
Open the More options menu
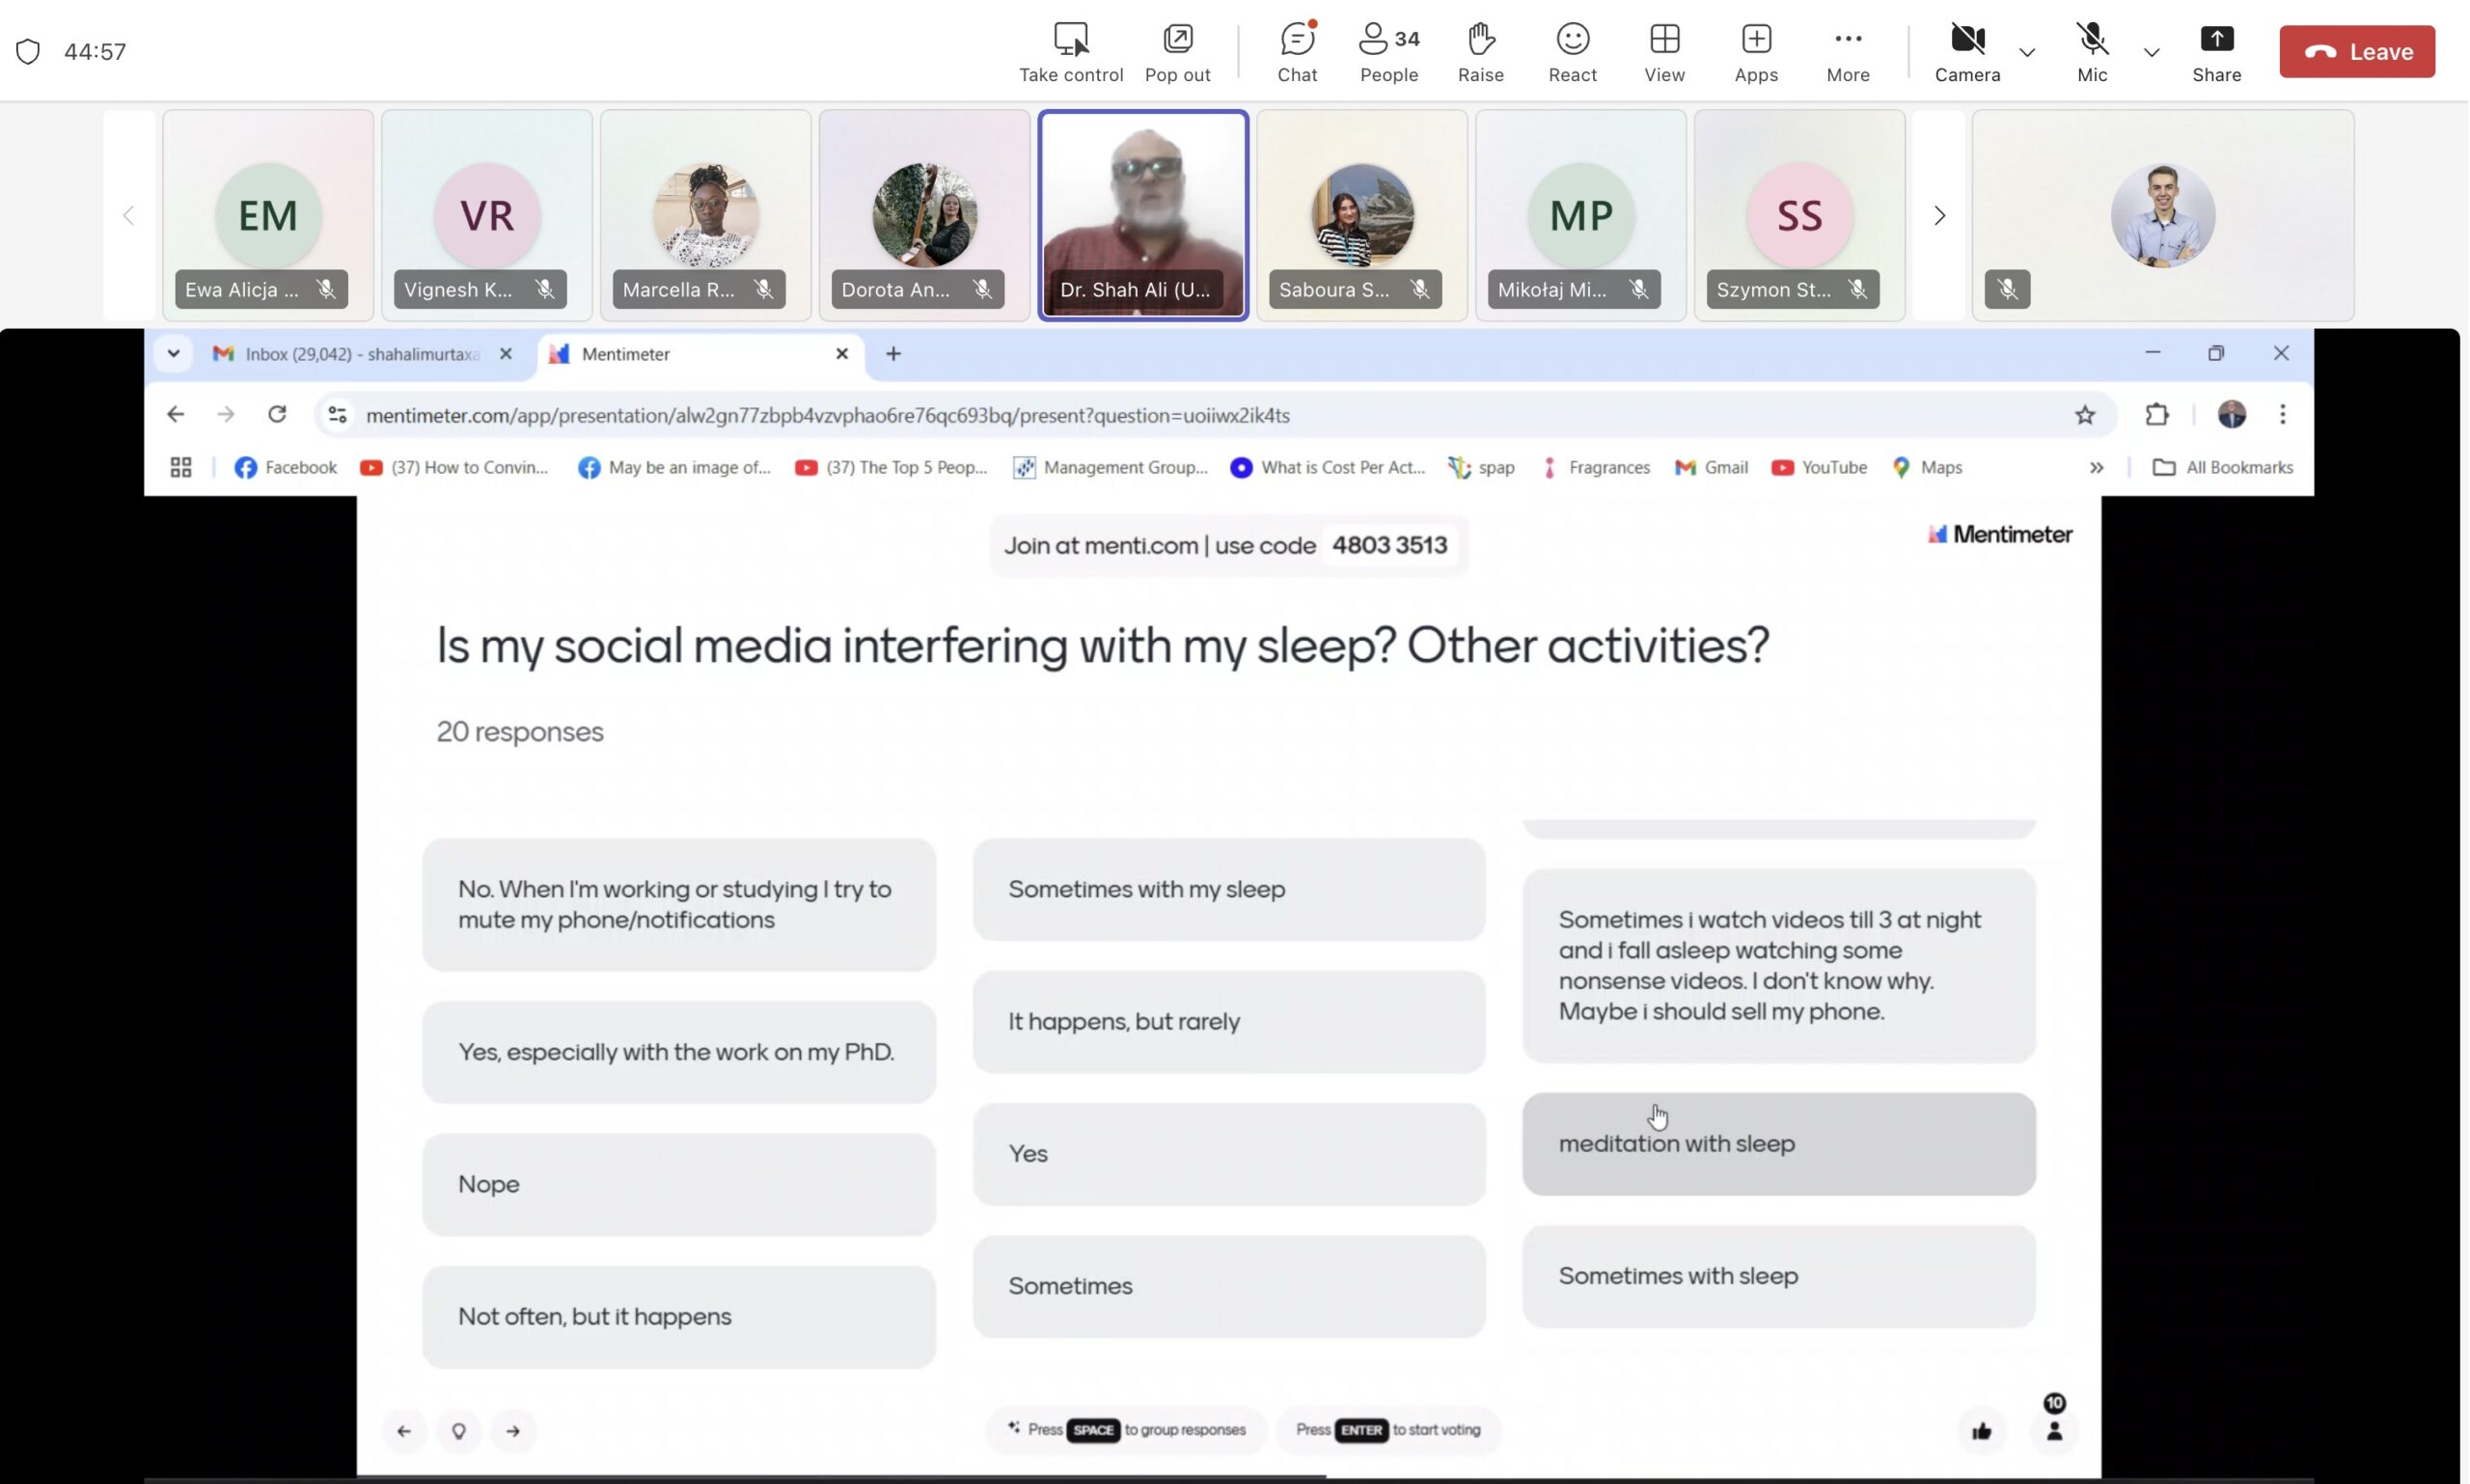(x=1847, y=51)
